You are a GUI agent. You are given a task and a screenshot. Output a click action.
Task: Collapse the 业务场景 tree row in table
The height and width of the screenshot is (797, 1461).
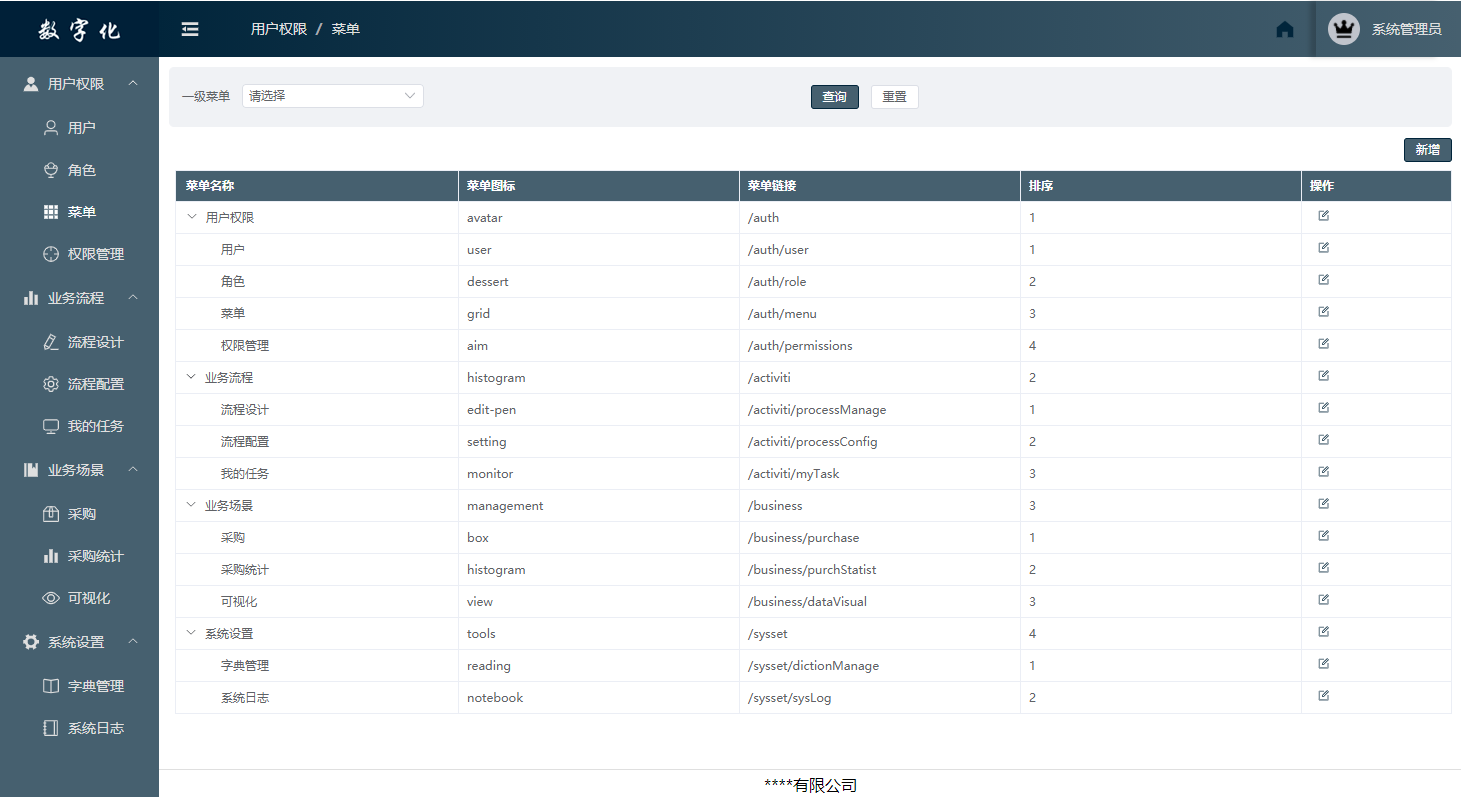pyautogui.click(x=192, y=505)
